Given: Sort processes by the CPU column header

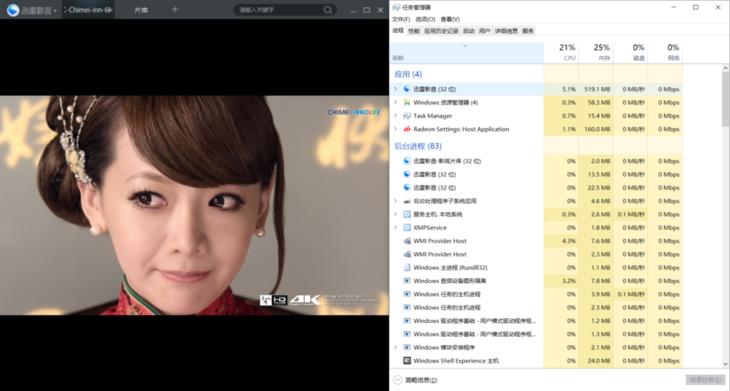Looking at the screenshot, I should pyautogui.click(x=561, y=53).
